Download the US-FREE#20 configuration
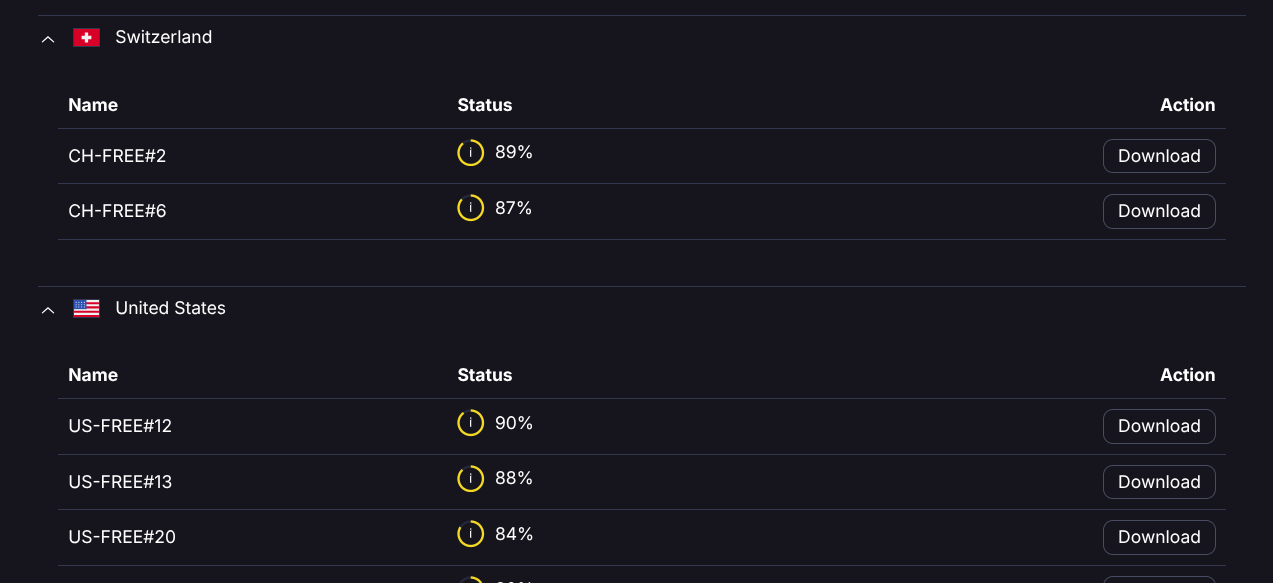This screenshot has height=583, width=1273. point(1158,537)
